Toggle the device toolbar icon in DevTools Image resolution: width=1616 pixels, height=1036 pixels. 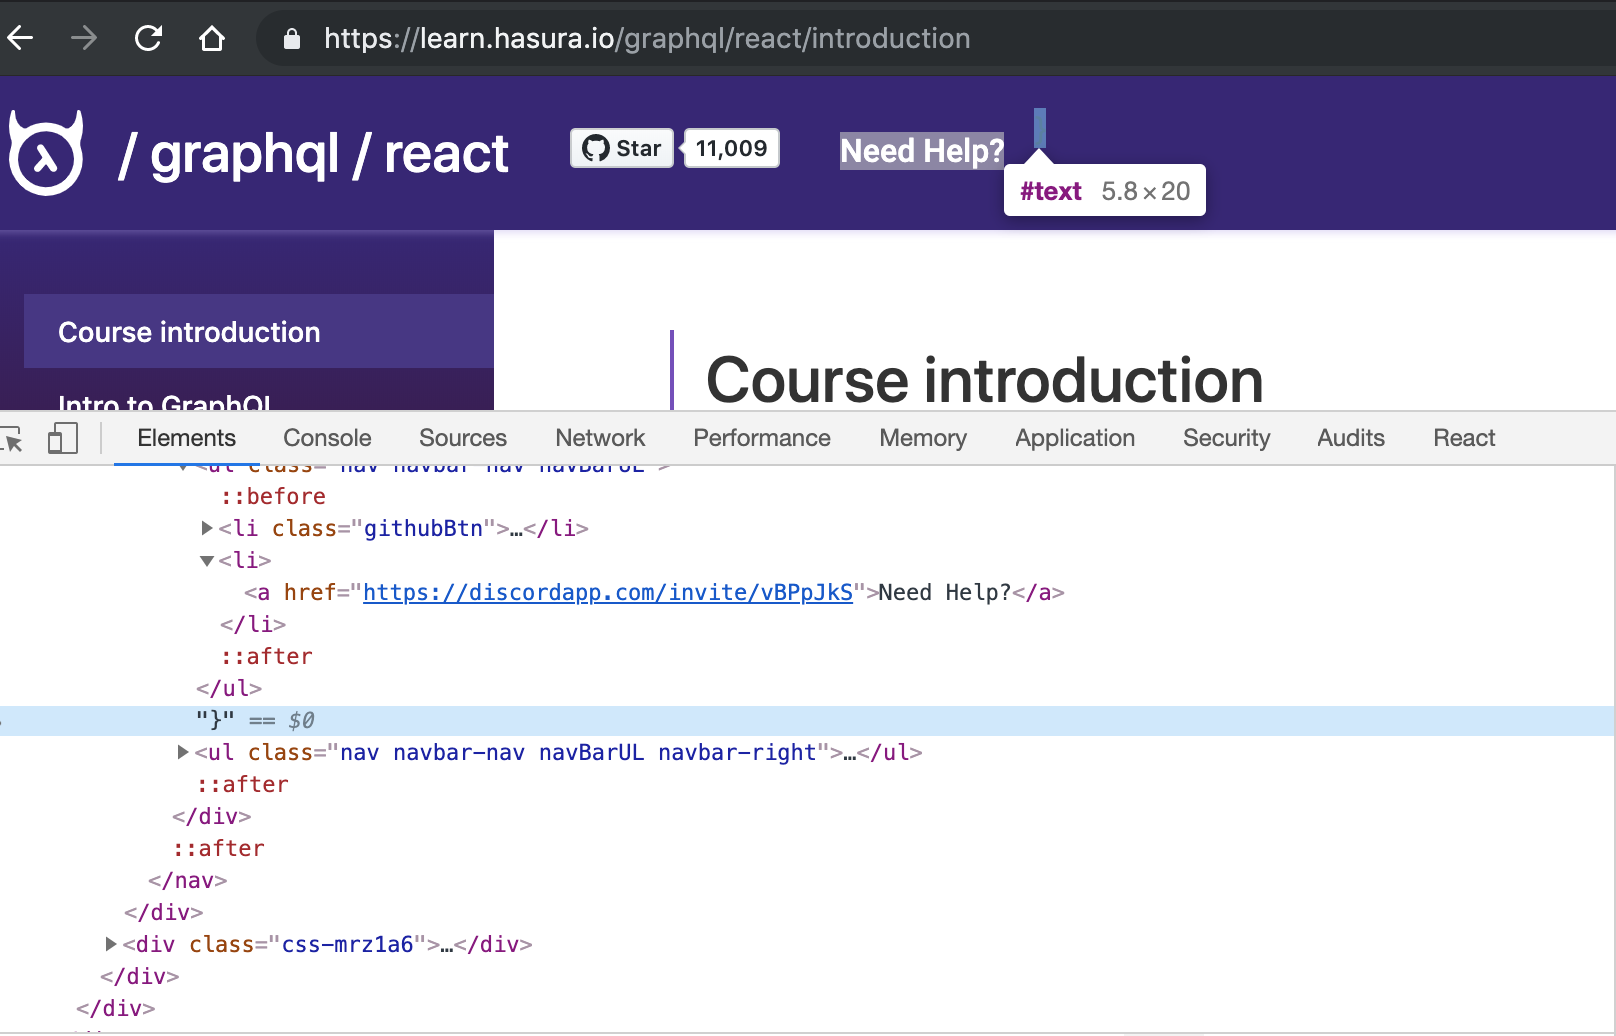[63, 438]
